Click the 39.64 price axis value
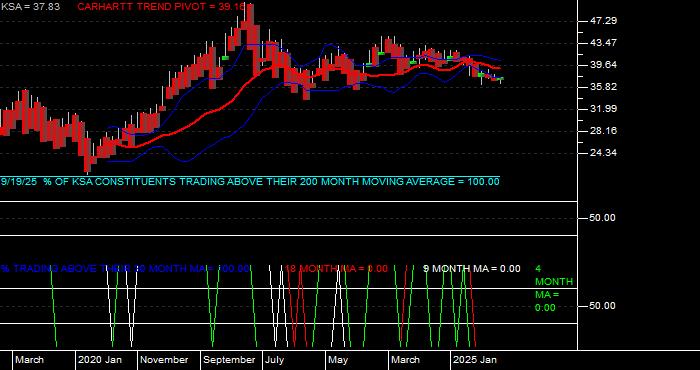This screenshot has width=700, height=370. [x=603, y=65]
